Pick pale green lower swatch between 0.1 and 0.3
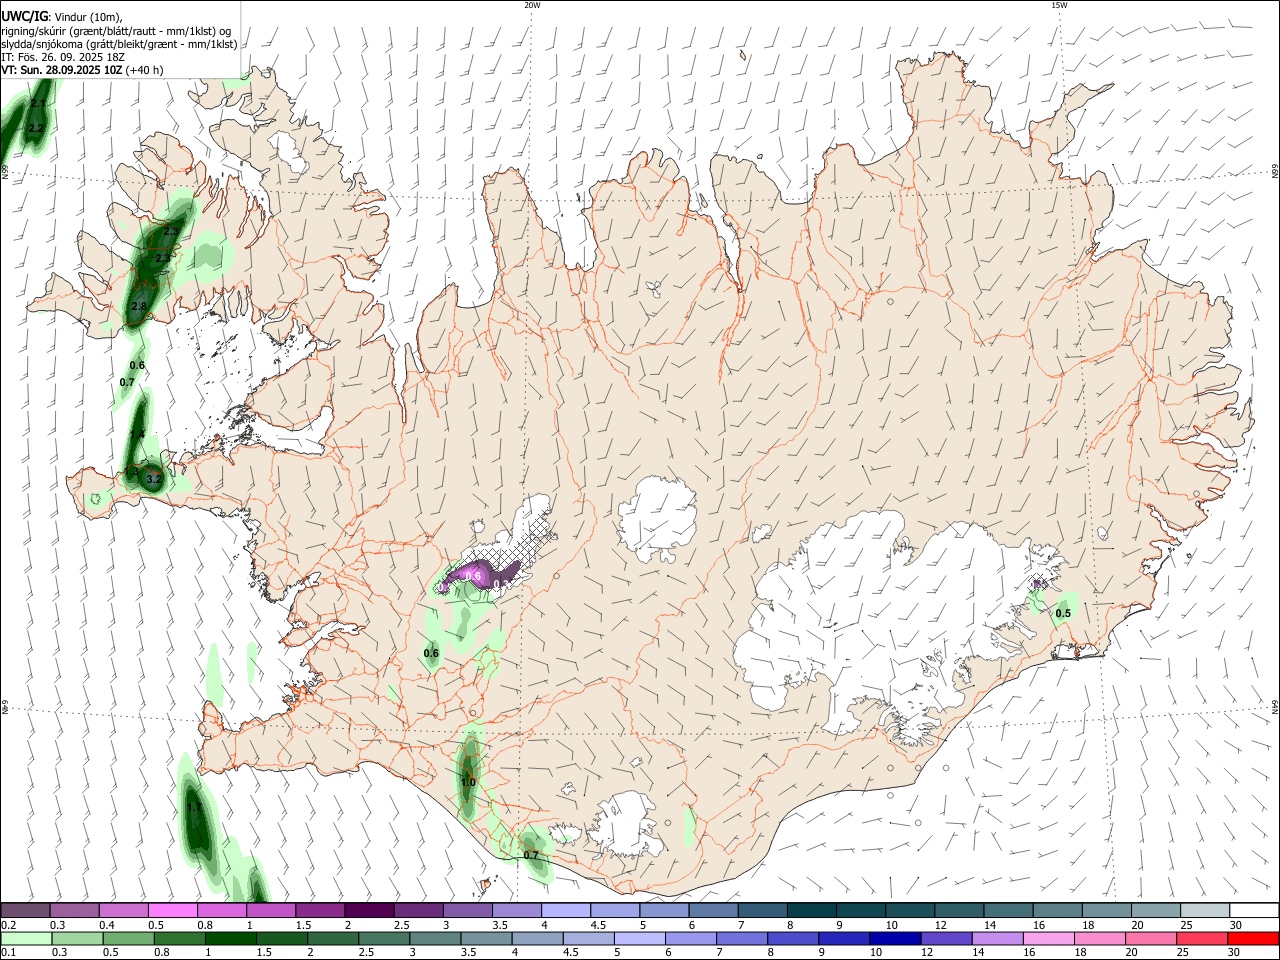The image size is (1280, 960). click(26, 938)
